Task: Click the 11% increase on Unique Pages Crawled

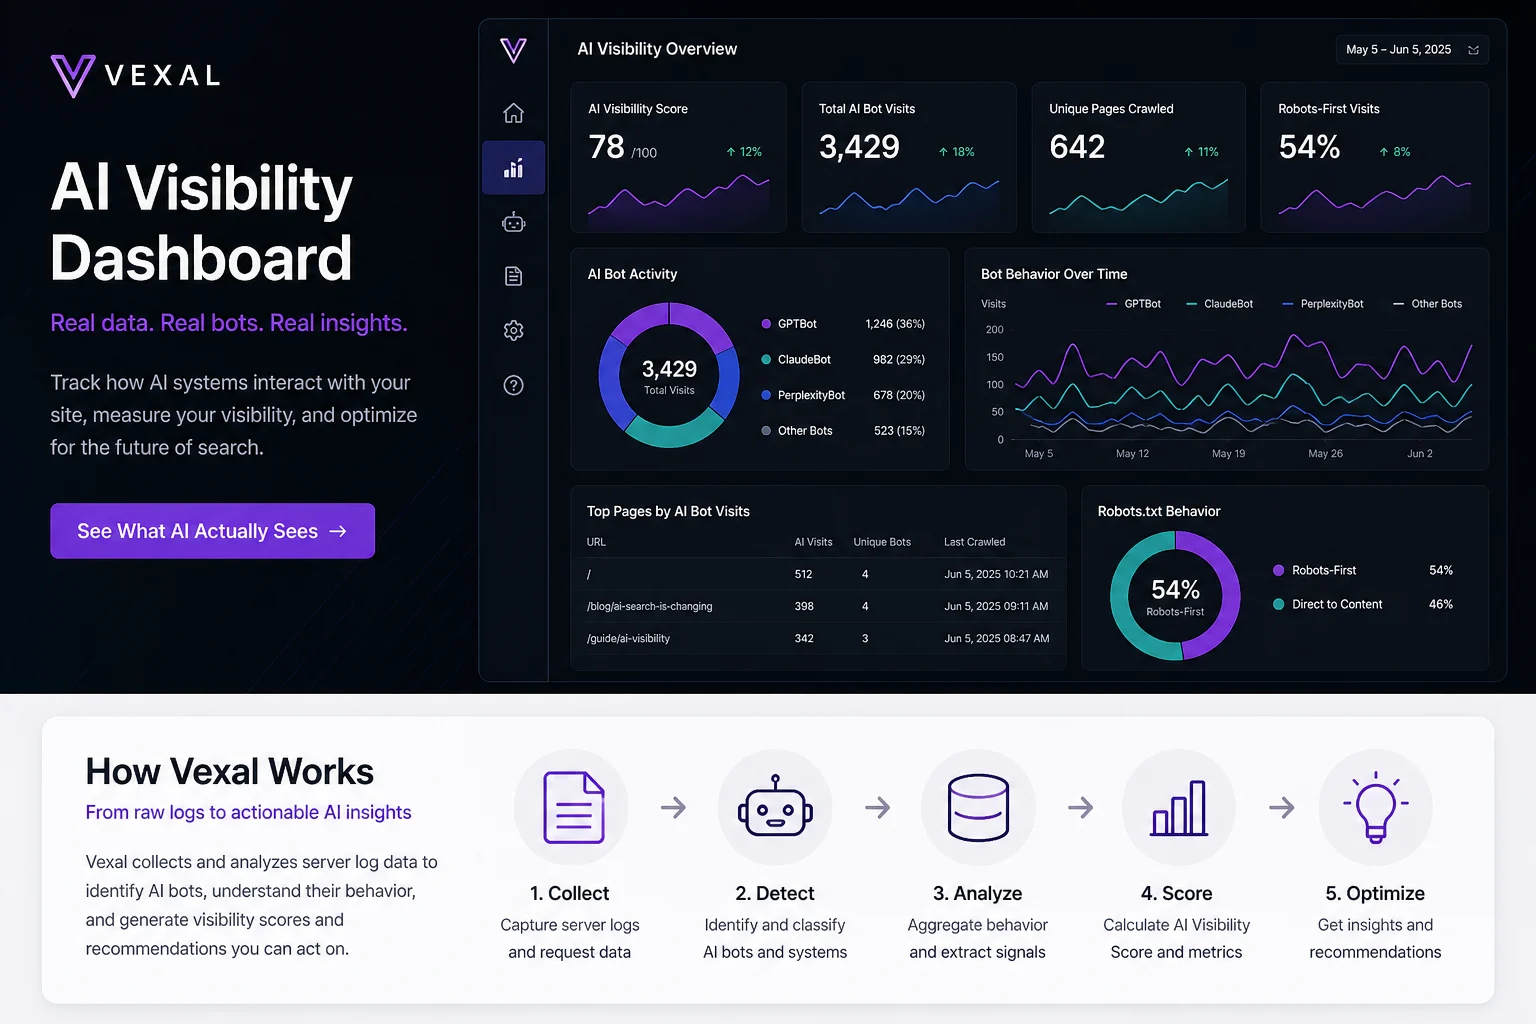Action: (x=1201, y=152)
